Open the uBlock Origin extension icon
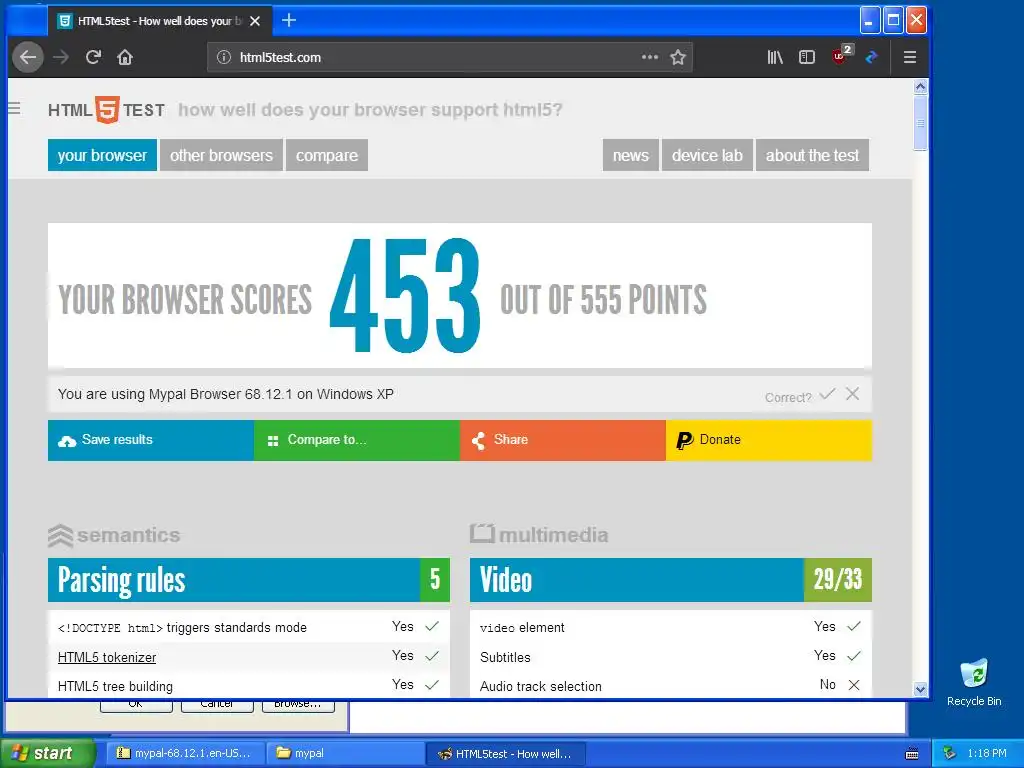 coord(840,56)
